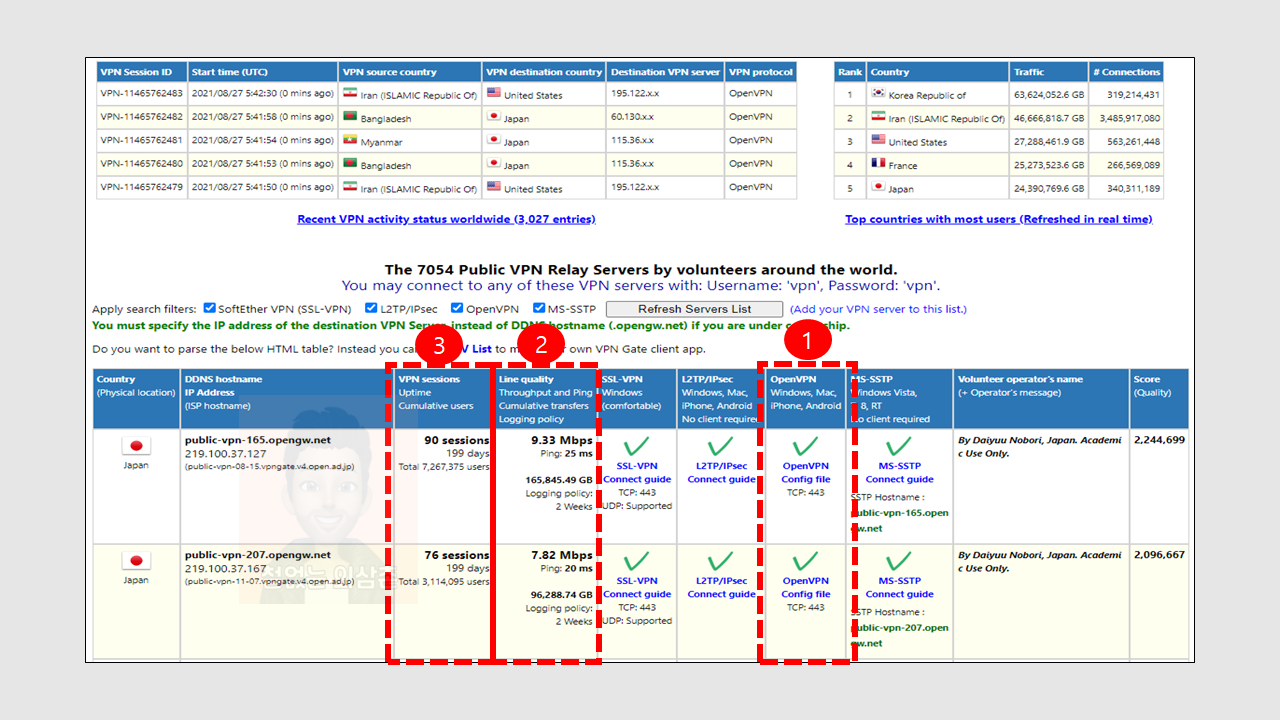Toggle MS-SSTP filter checkbox
Screen dimensions: 1280x720
pyautogui.click(x=539, y=308)
